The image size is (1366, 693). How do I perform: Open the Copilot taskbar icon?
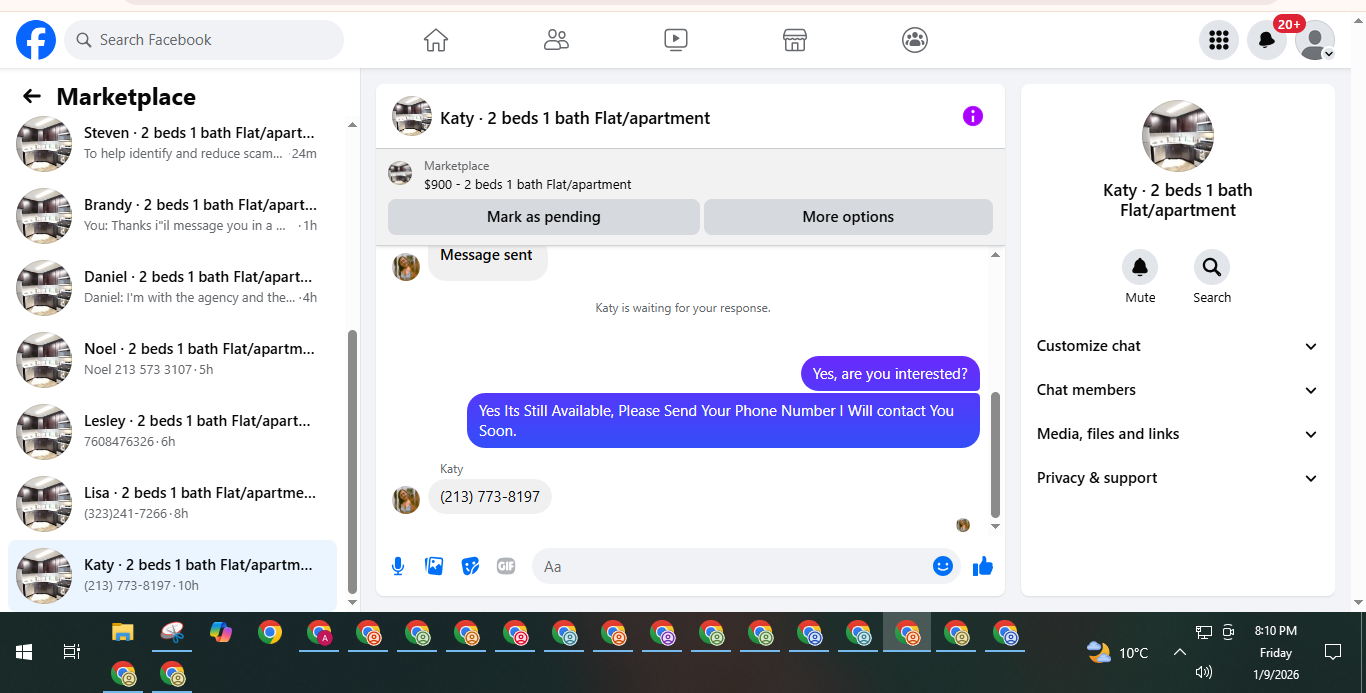tap(221, 632)
